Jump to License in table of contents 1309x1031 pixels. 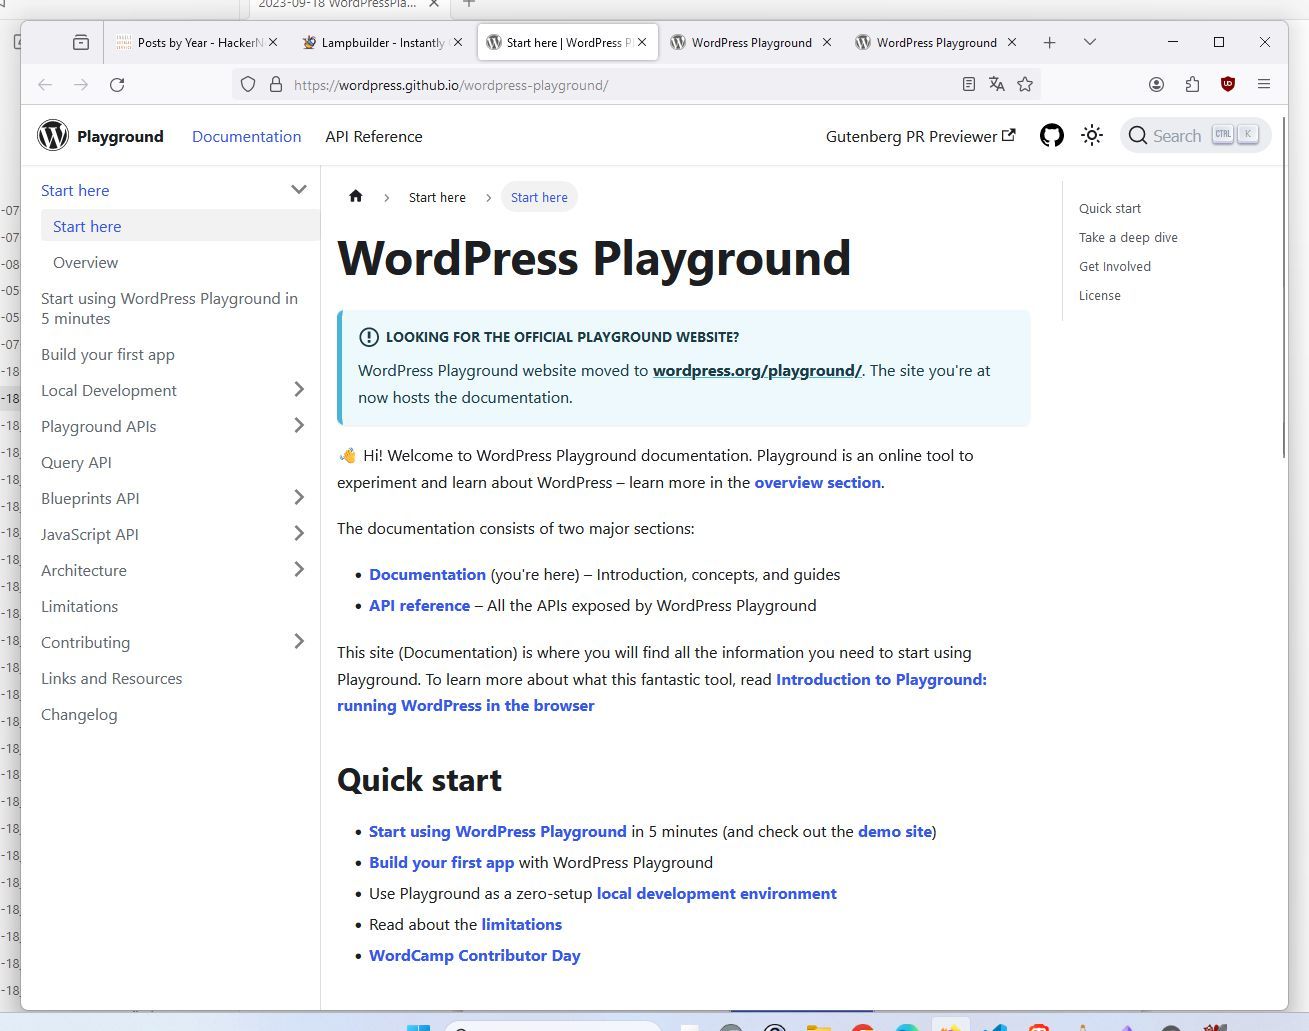(x=1100, y=295)
